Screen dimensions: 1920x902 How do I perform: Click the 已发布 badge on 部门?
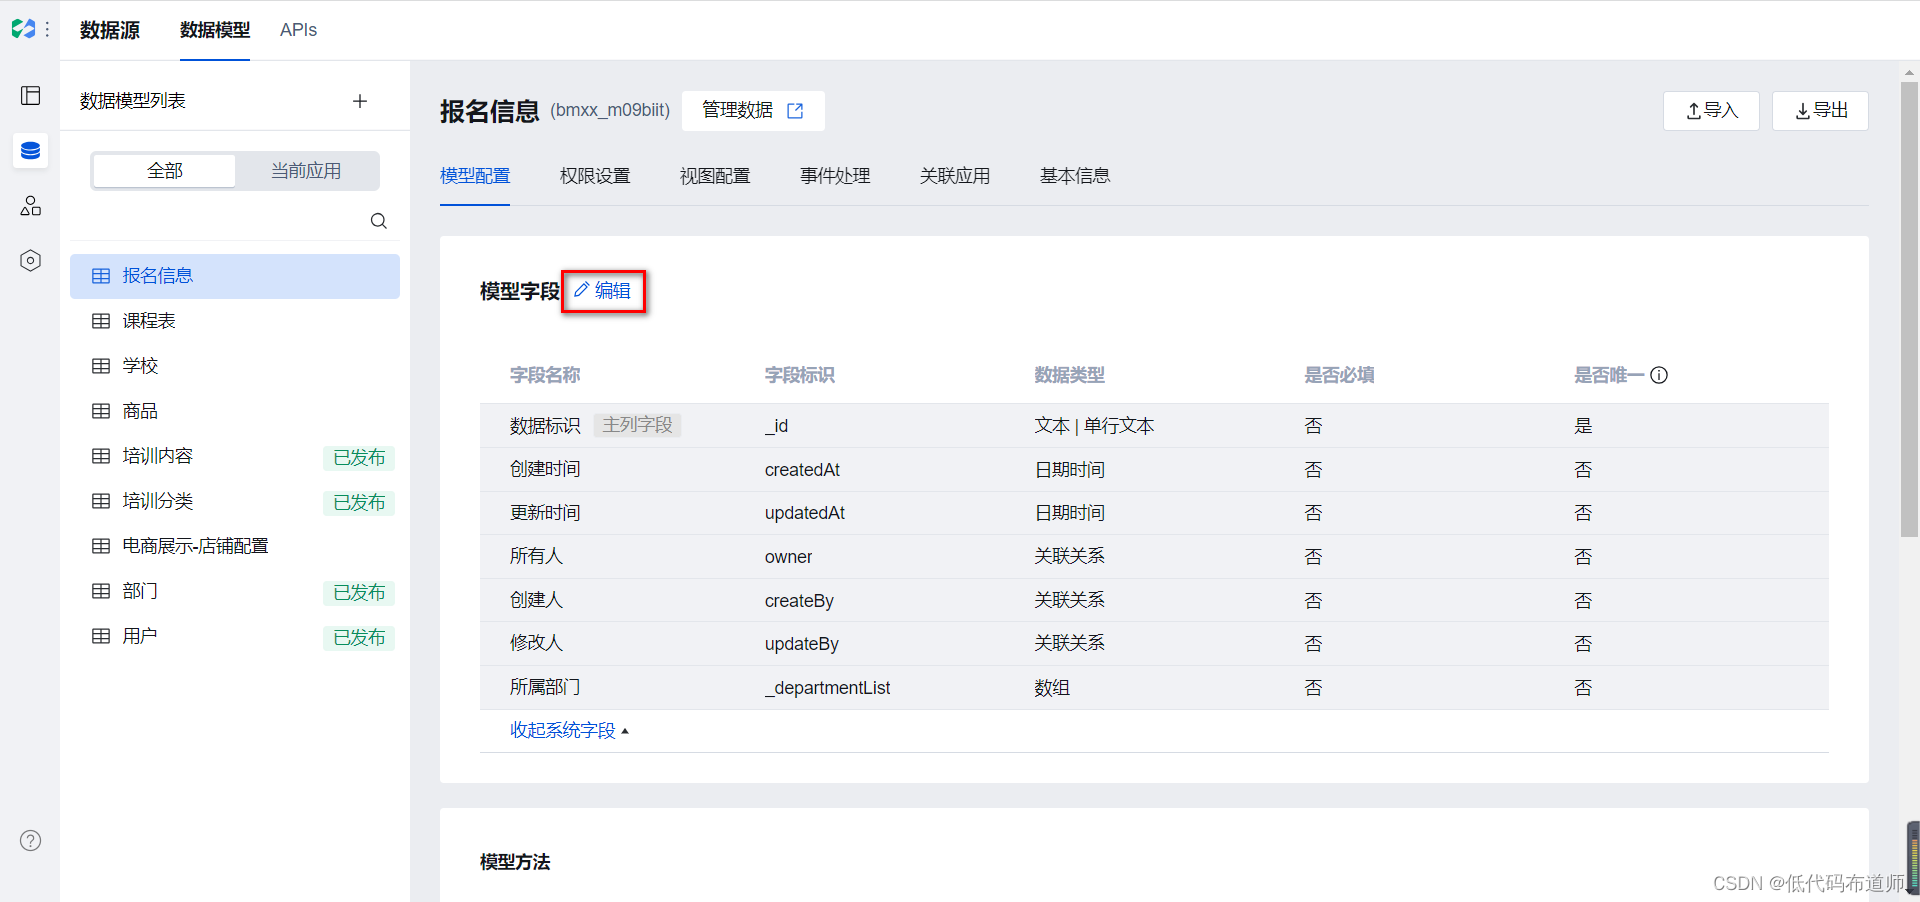359,592
